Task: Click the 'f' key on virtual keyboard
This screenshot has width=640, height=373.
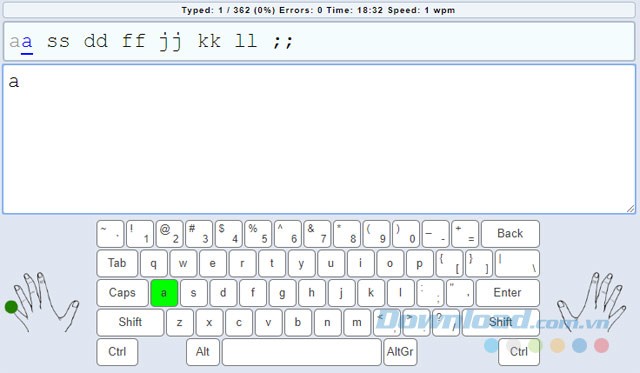Action: click(x=253, y=293)
